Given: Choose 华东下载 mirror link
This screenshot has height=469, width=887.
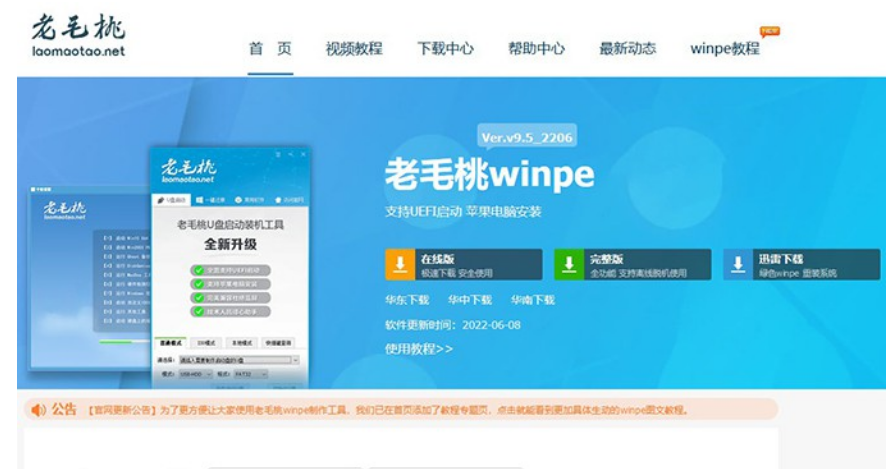Looking at the screenshot, I should click(x=407, y=300).
